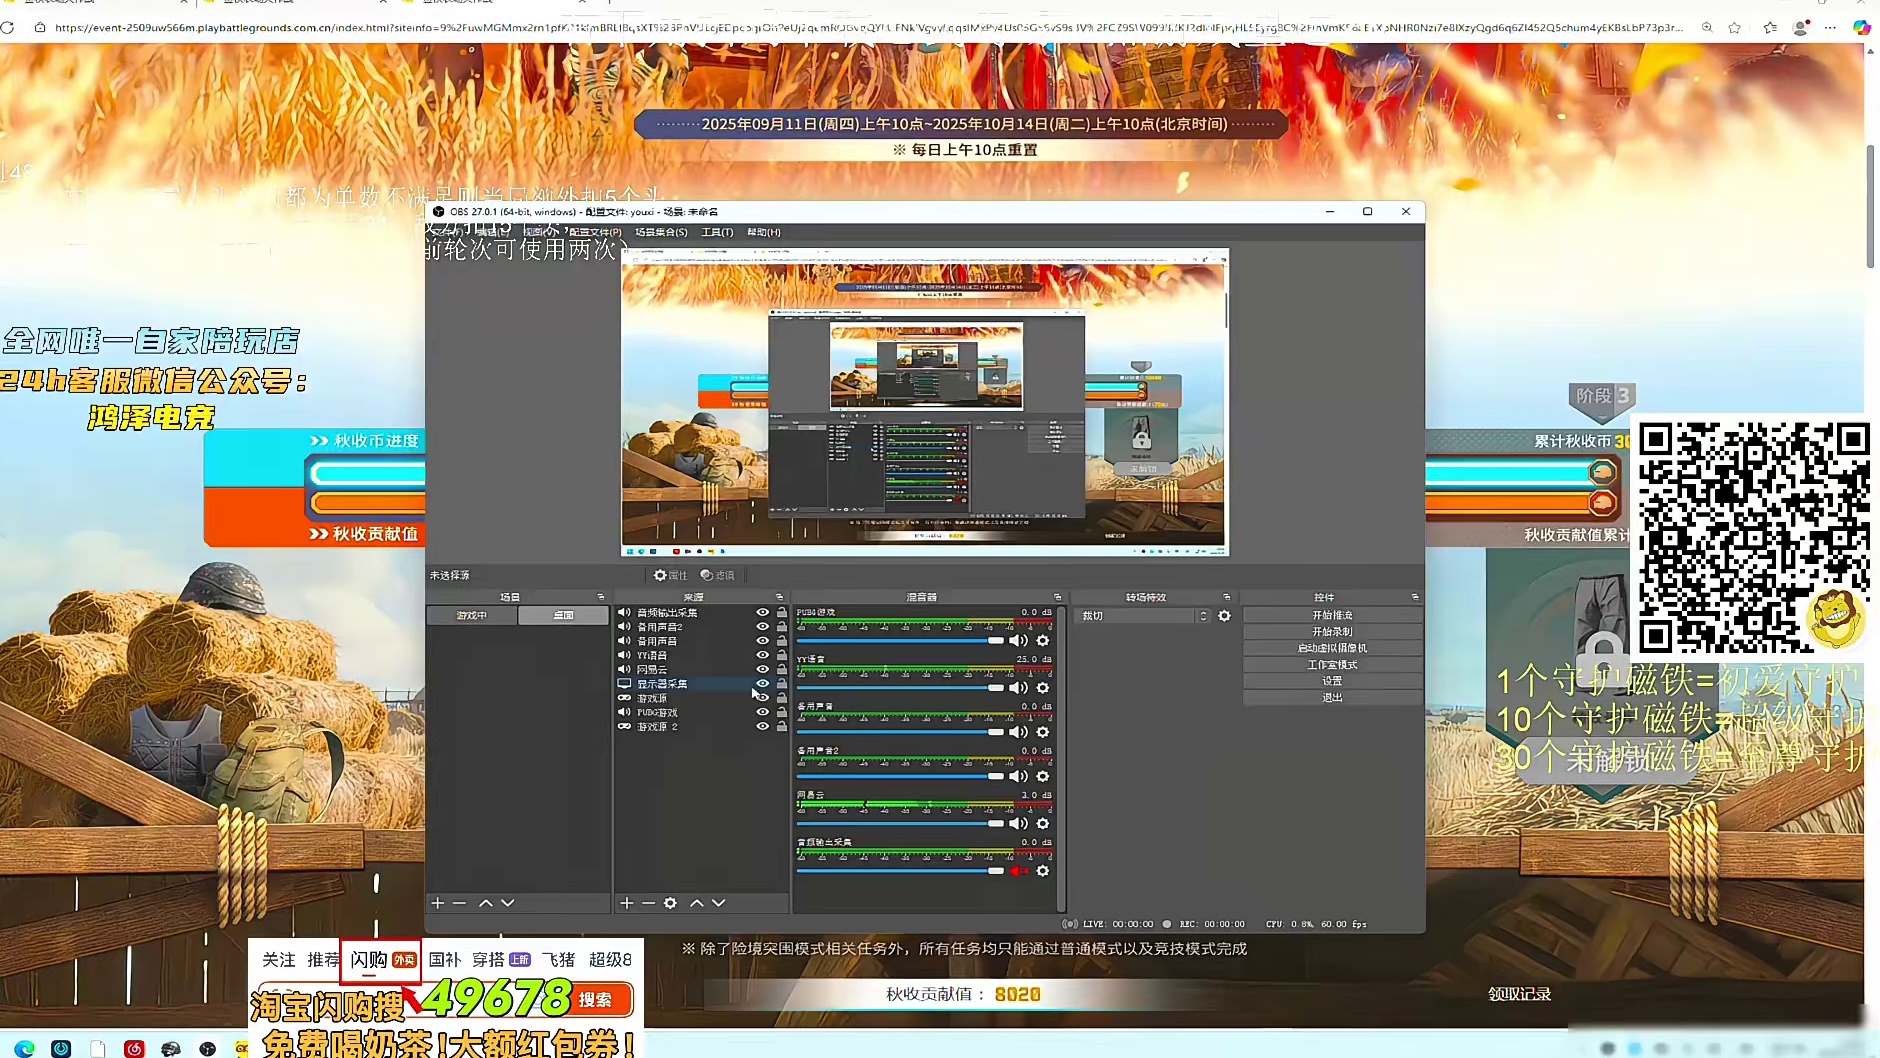Open the 场景集合(S) menu
Screen dimensions: 1880x1058
pyautogui.click(x=661, y=232)
